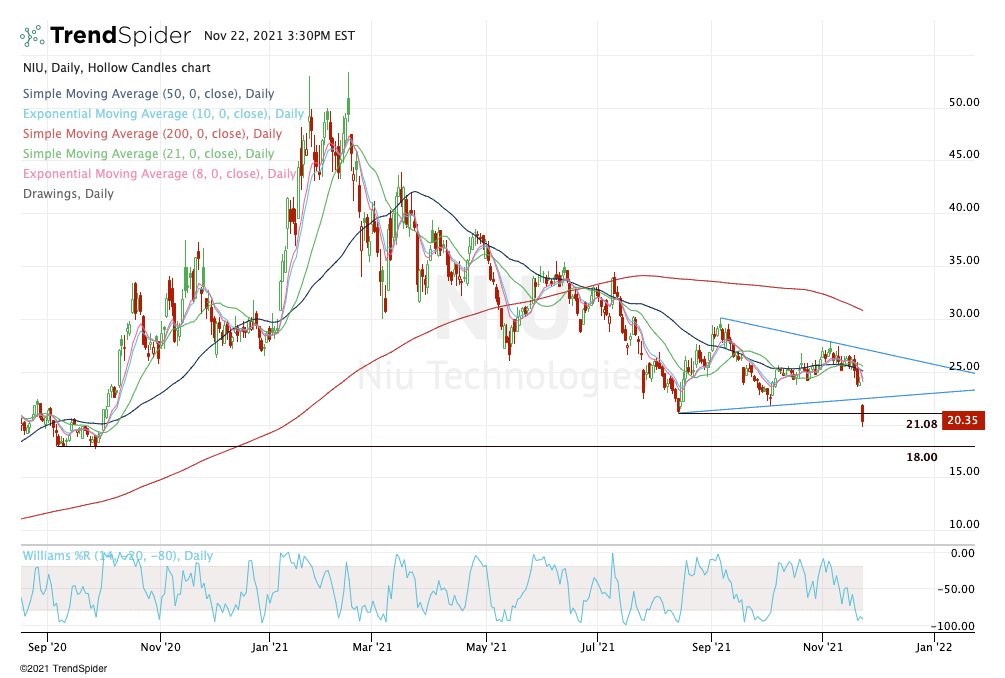Click the latest red candle near 20.35
This screenshot has width=1005, height=678.
pos(862,416)
